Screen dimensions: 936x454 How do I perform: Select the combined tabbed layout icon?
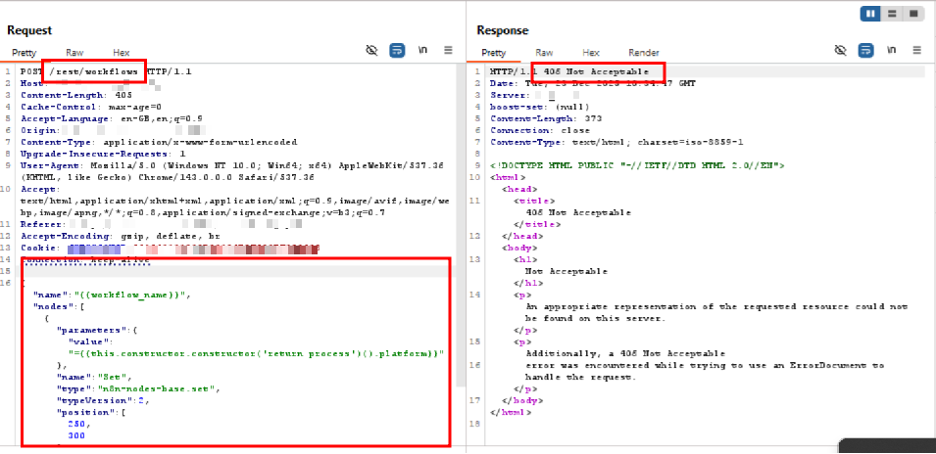click(913, 13)
